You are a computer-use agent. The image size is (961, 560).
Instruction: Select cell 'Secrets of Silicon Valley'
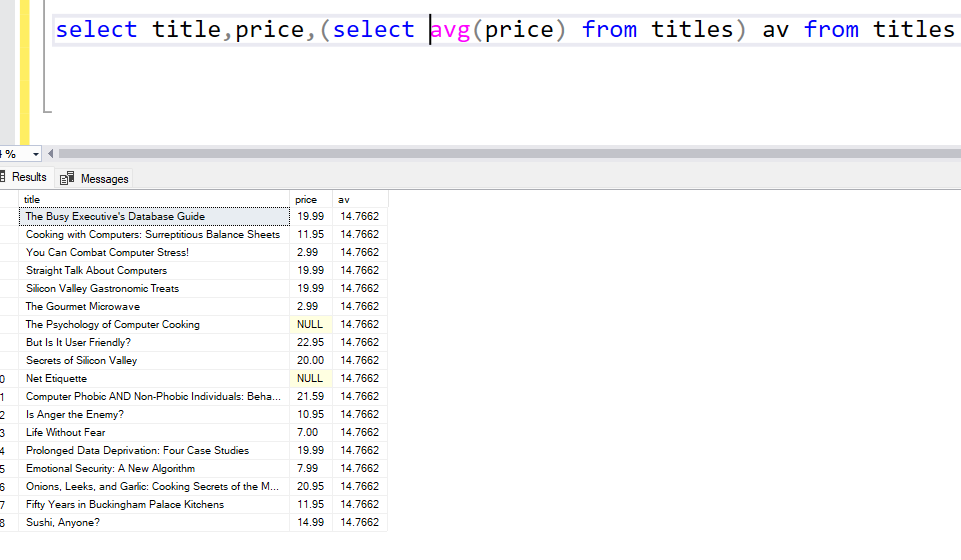click(154, 360)
